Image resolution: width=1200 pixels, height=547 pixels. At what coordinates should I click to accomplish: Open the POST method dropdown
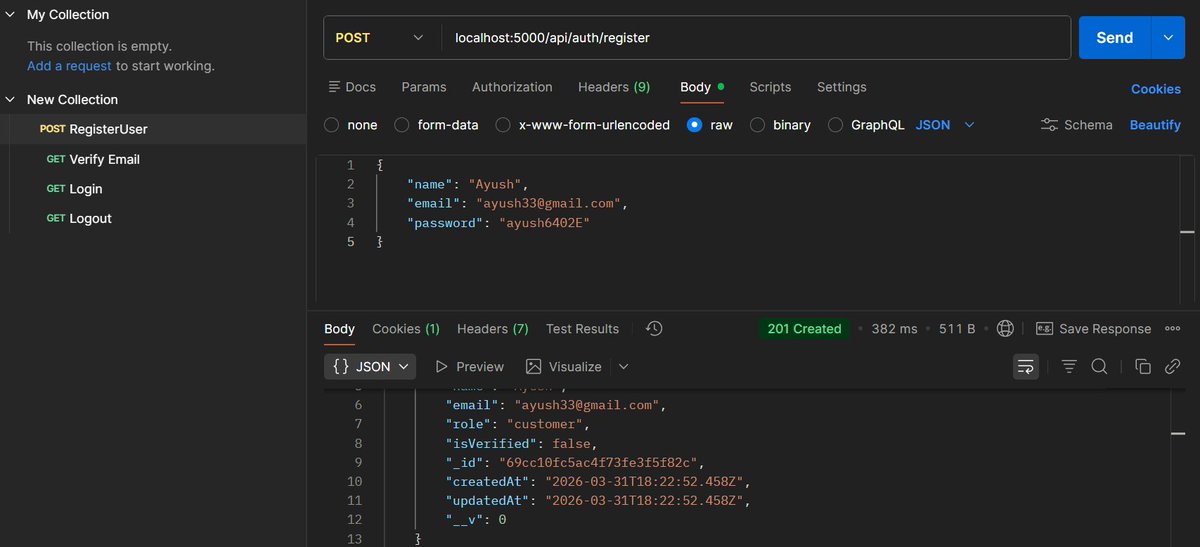pyautogui.click(x=381, y=37)
